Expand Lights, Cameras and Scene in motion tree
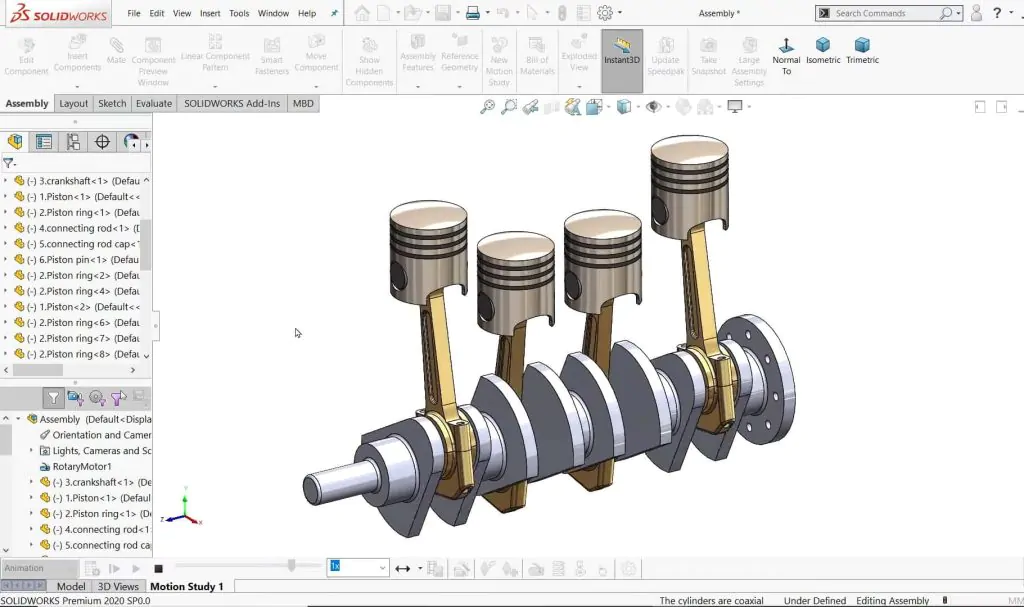 (31, 451)
